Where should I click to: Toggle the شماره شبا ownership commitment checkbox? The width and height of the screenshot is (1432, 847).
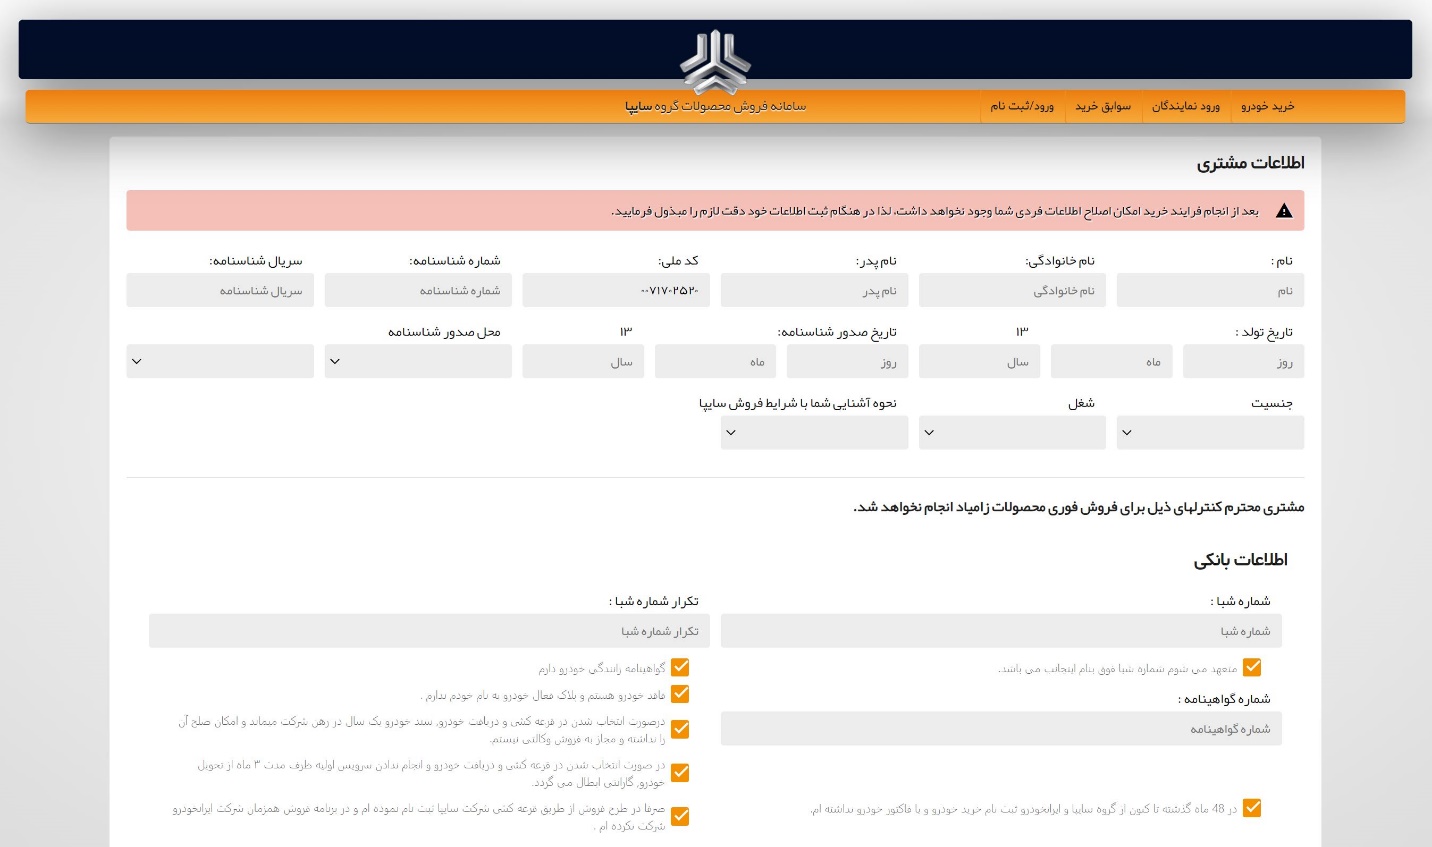[1252, 667]
